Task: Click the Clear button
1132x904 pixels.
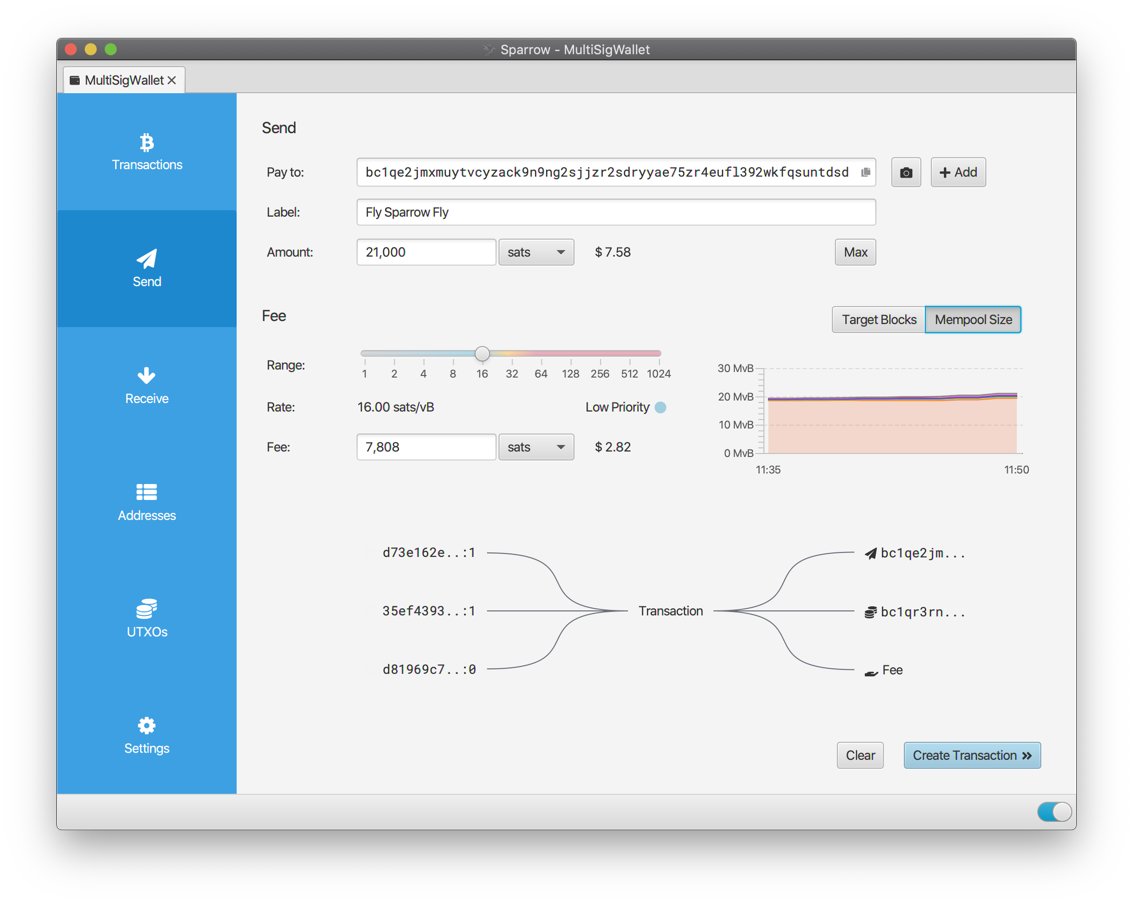Action: (x=860, y=755)
